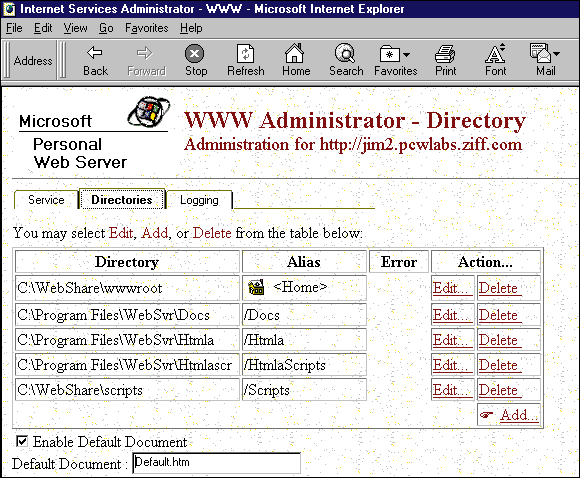Open the File menu
Screen dimensions: 580x478
(14, 28)
